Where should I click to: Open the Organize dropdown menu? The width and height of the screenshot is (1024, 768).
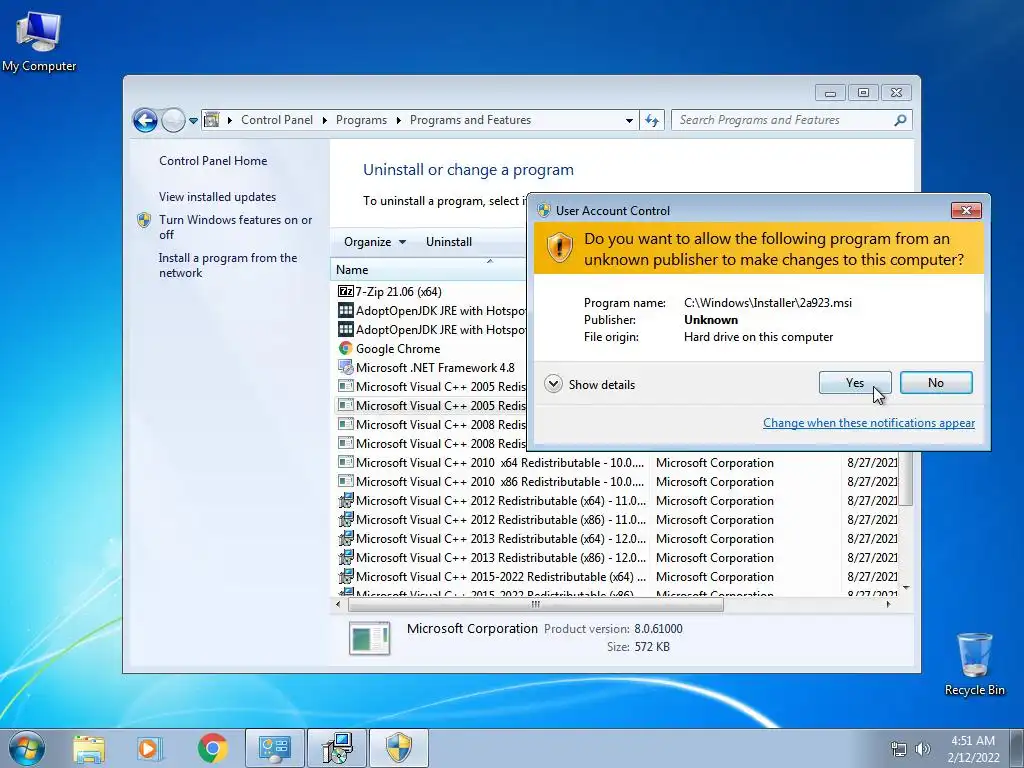pyautogui.click(x=375, y=242)
